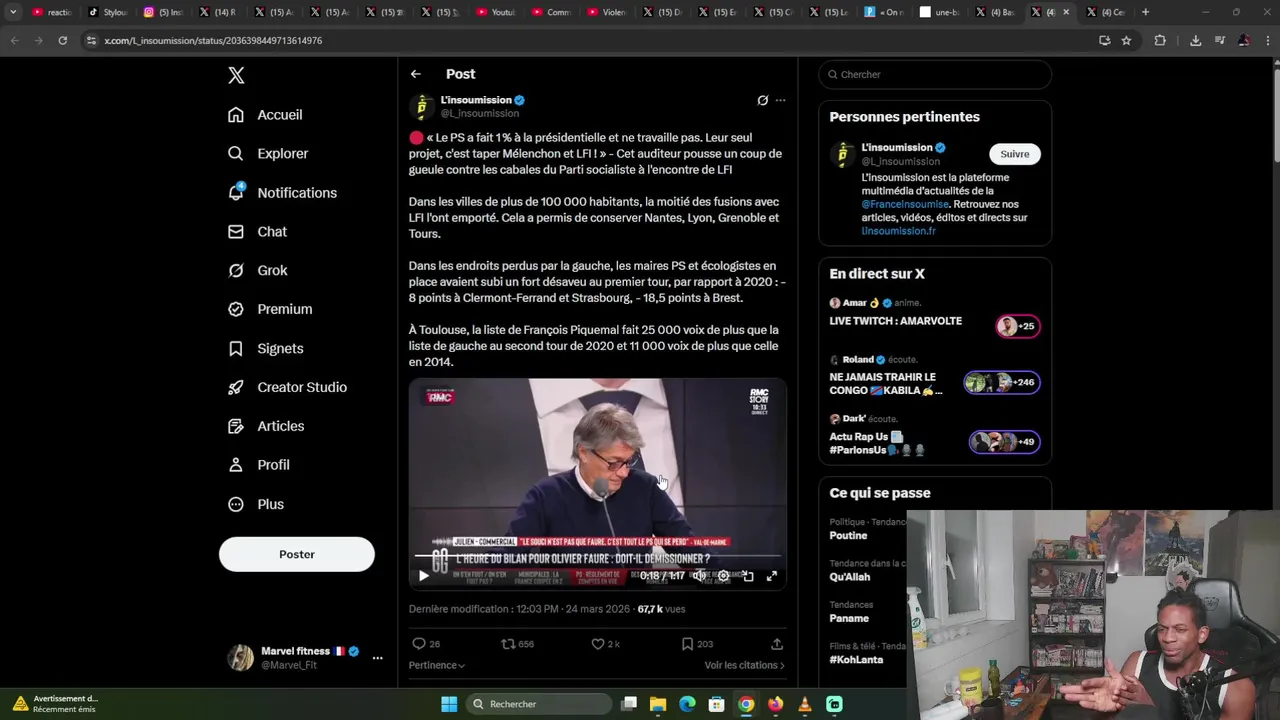This screenshot has width=1280, height=720.
Task: Open Signets bookmarks page
Action: [265, 349]
